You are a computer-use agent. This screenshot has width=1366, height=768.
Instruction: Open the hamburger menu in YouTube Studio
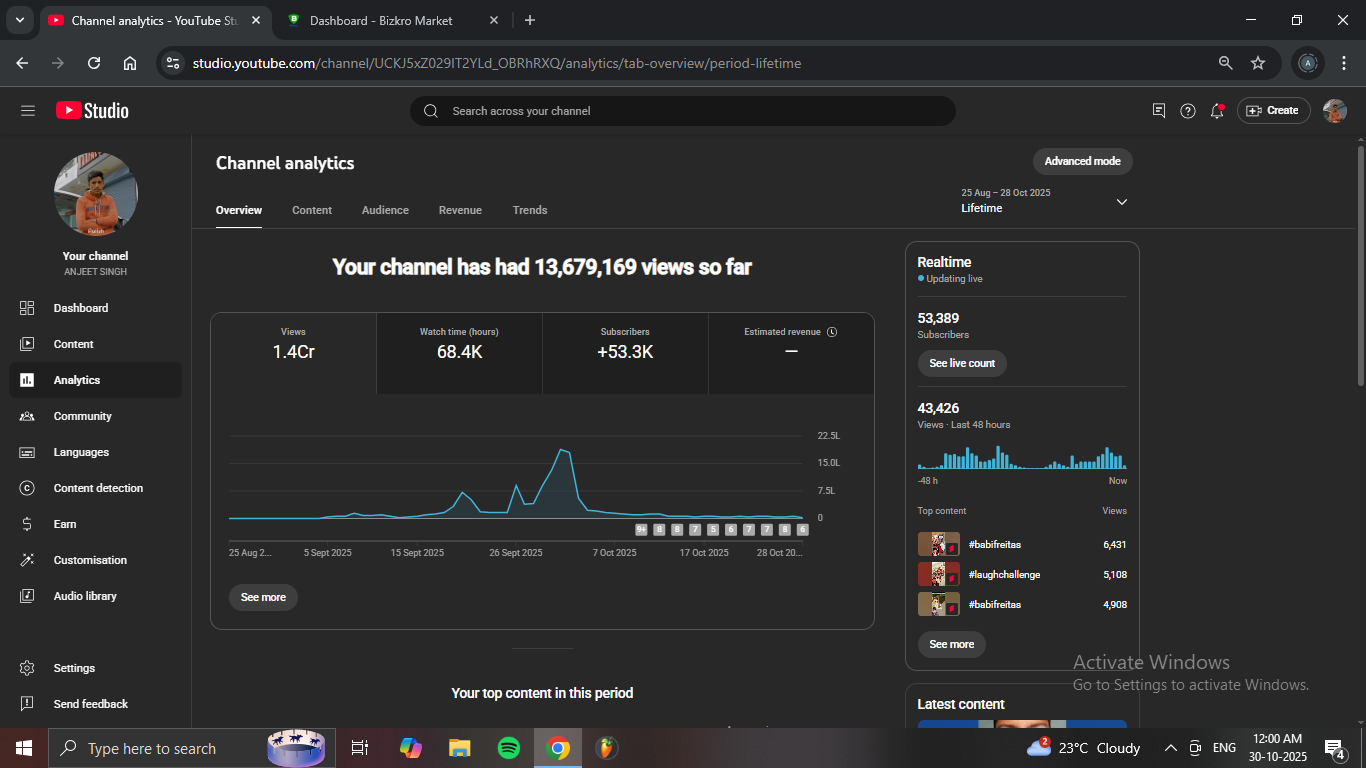pos(28,111)
